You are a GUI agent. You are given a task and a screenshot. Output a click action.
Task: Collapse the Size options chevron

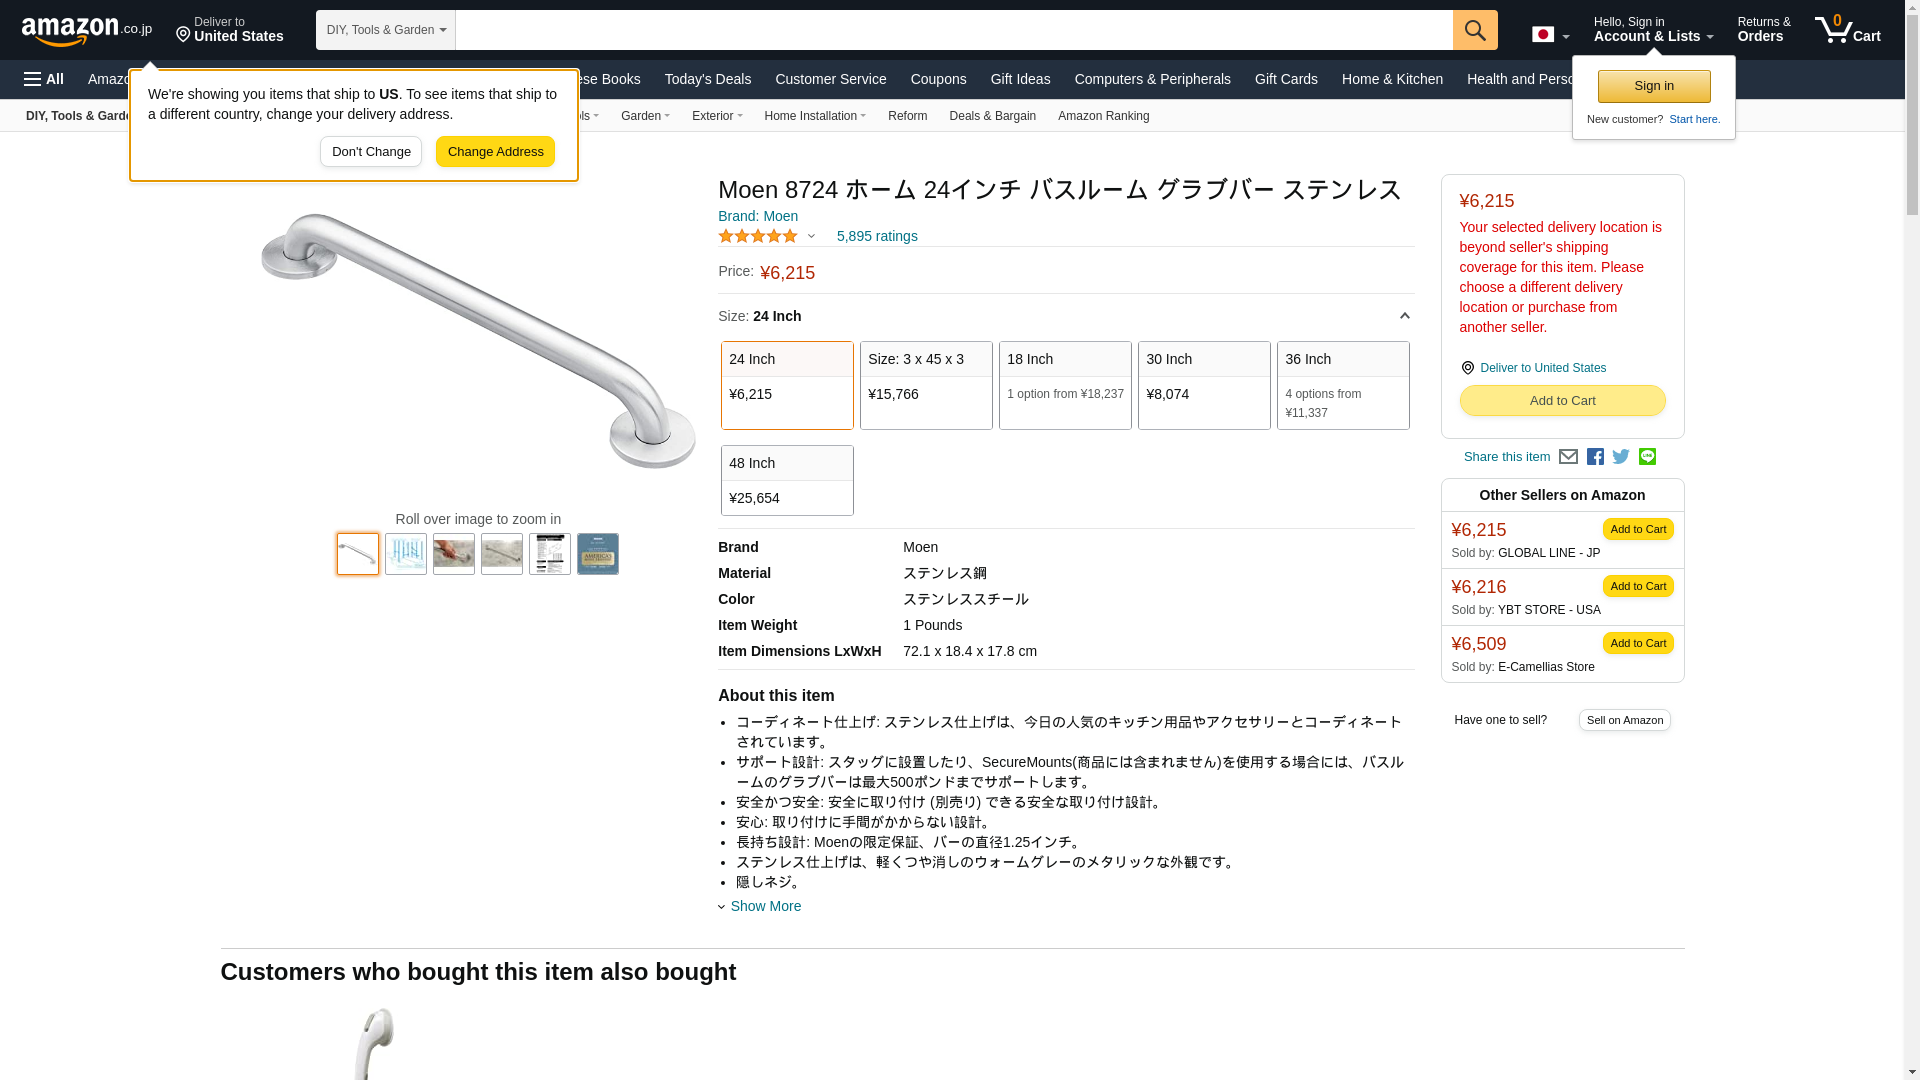[x=1404, y=316]
